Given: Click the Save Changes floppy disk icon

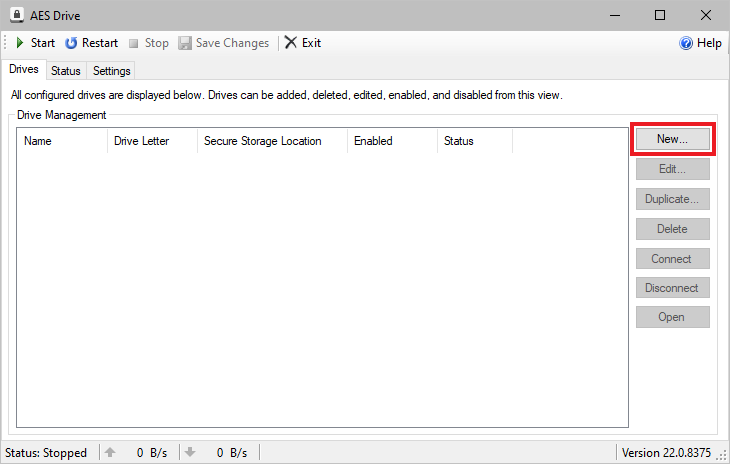Looking at the screenshot, I should tap(185, 43).
